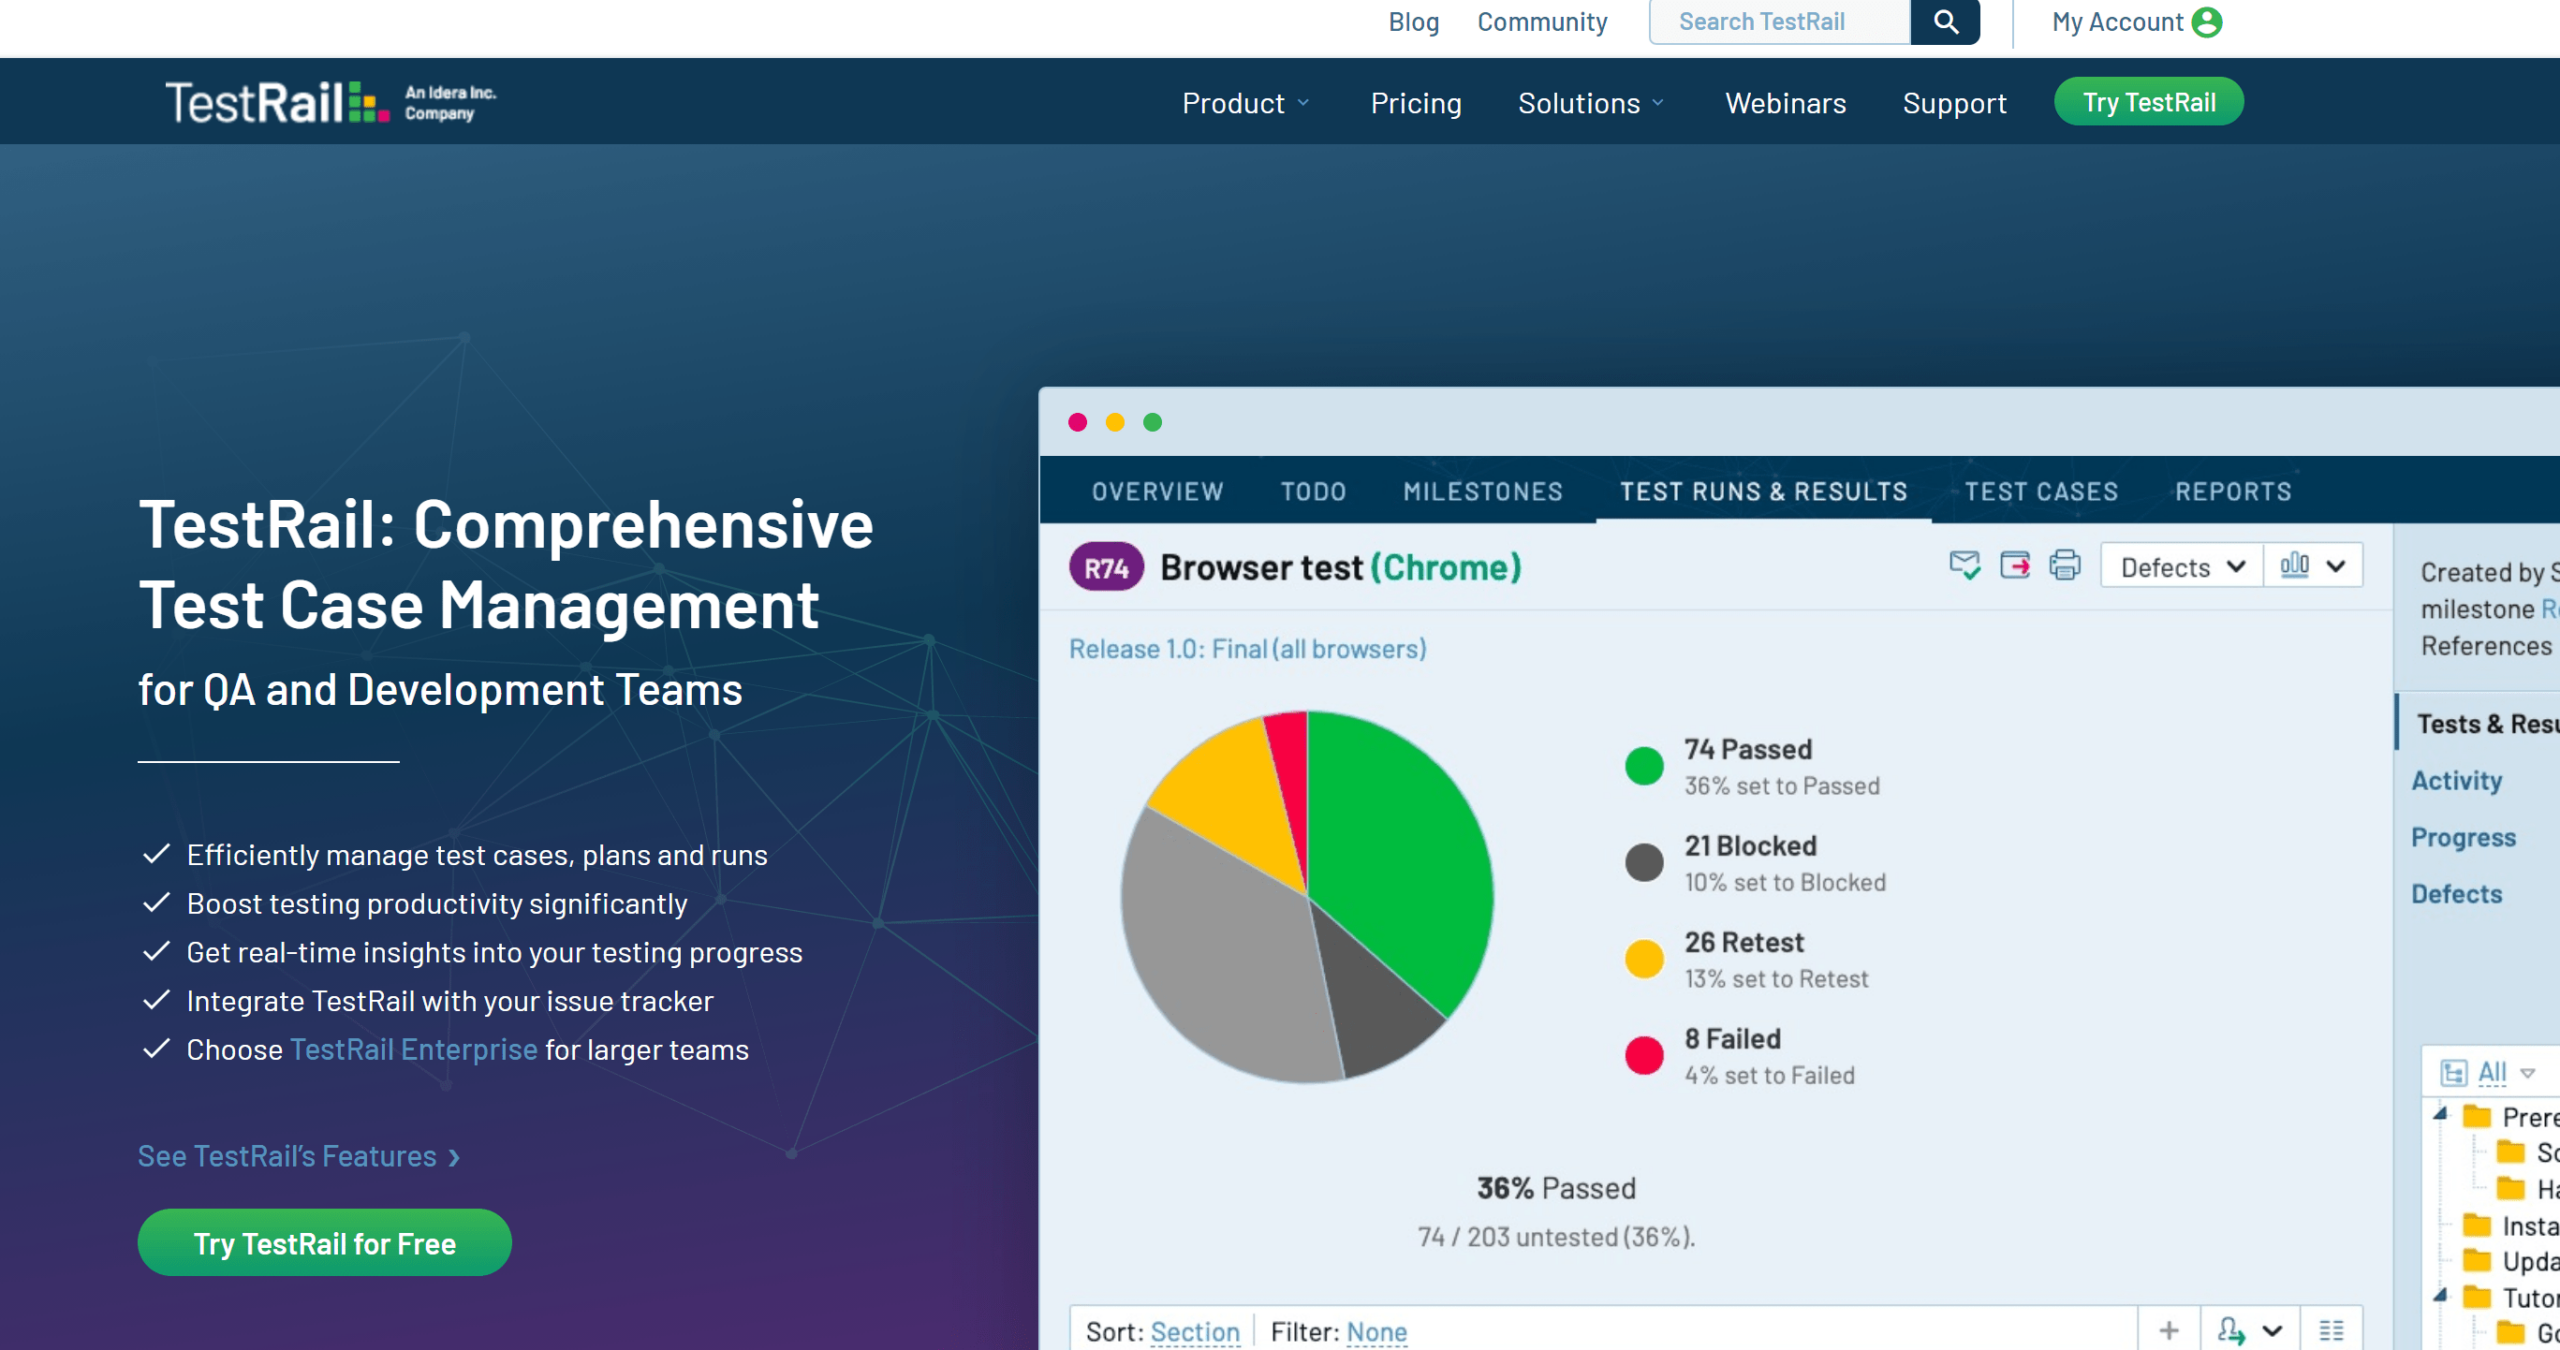Image resolution: width=2560 pixels, height=1350 pixels.
Task: Click the 'Browser test (Chrome)' title
Action: click(x=1341, y=567)
